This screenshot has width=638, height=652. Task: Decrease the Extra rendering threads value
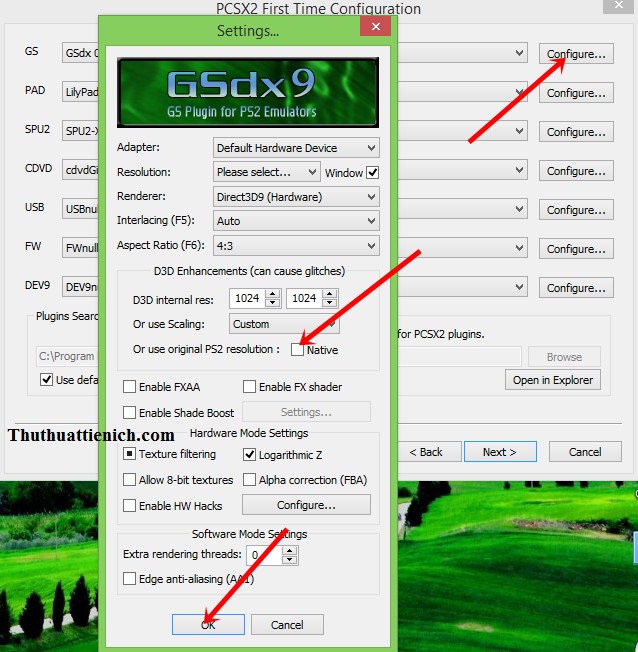[x=289, y=560]
